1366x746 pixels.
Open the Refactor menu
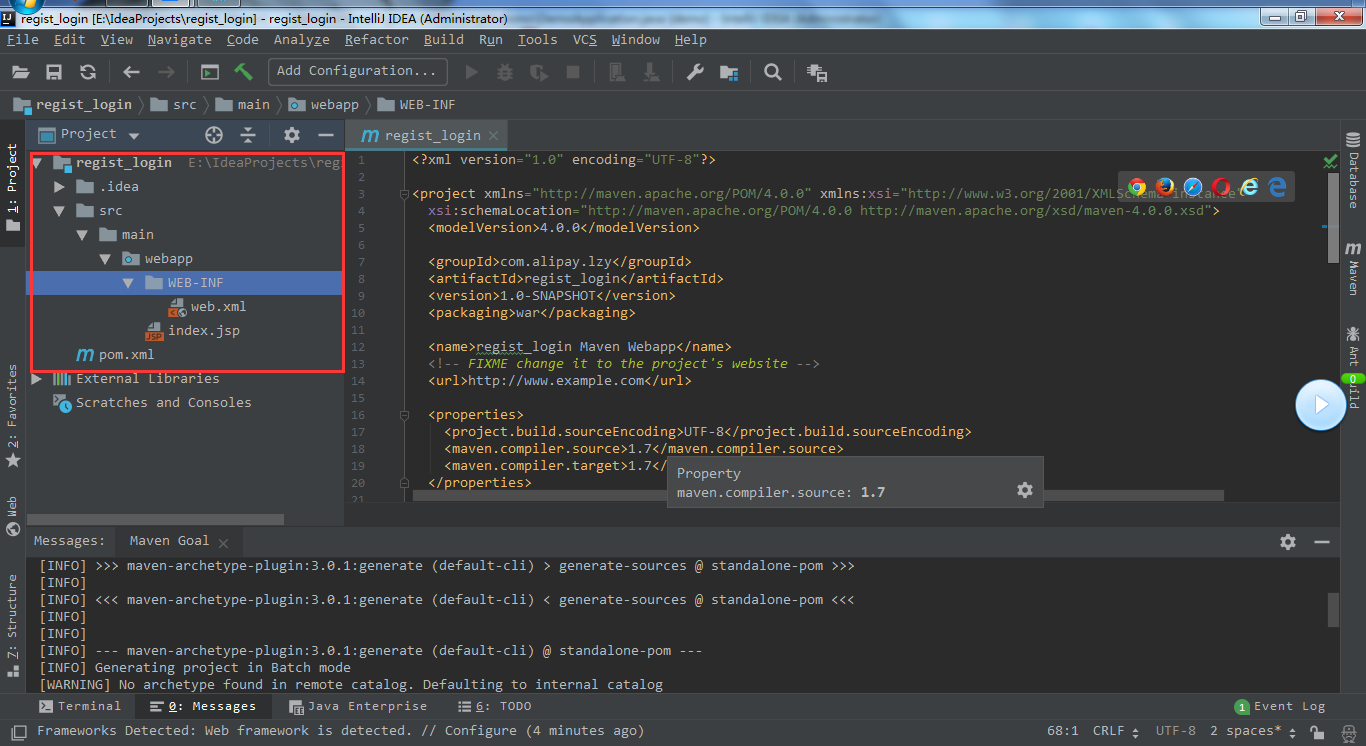click(377, 40)
